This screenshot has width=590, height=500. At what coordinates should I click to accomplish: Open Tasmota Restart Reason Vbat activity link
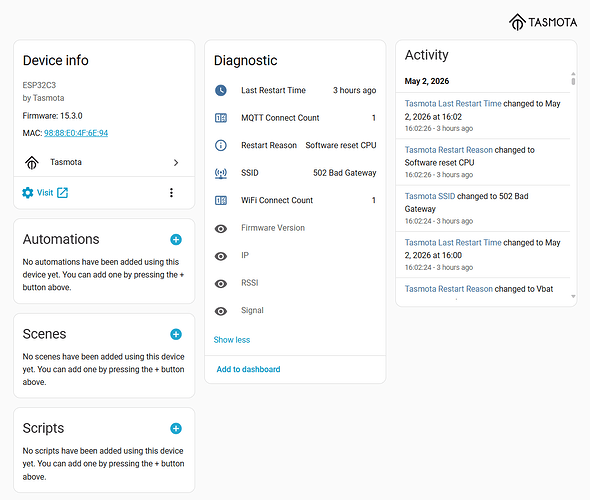click(449, 289)
